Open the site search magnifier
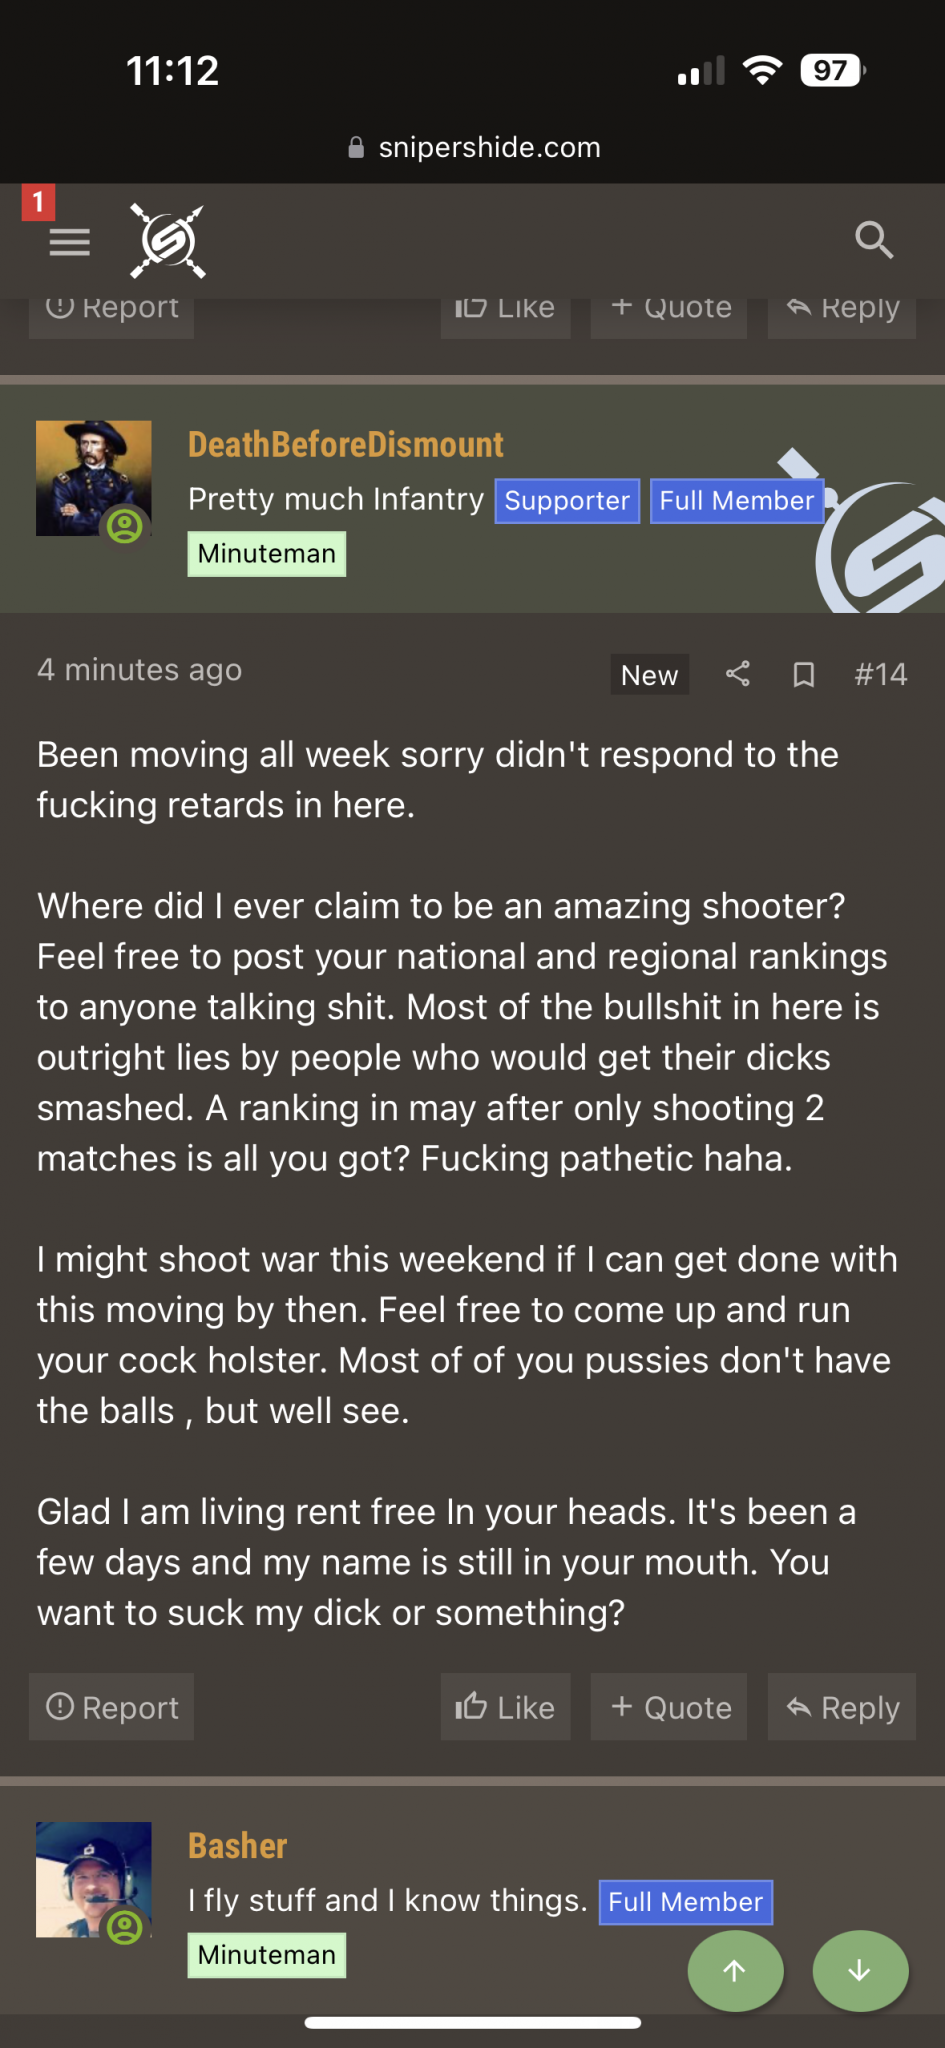 point(873,240)
